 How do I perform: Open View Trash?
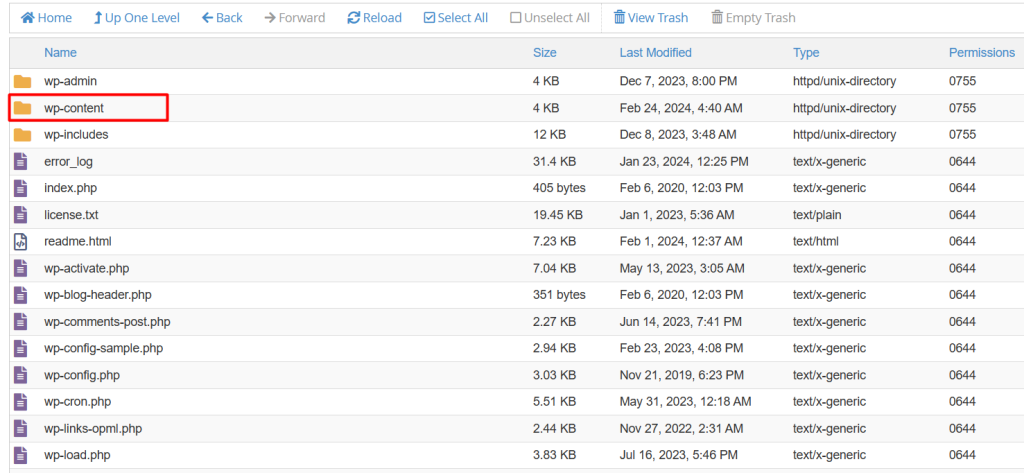(650, 18)
